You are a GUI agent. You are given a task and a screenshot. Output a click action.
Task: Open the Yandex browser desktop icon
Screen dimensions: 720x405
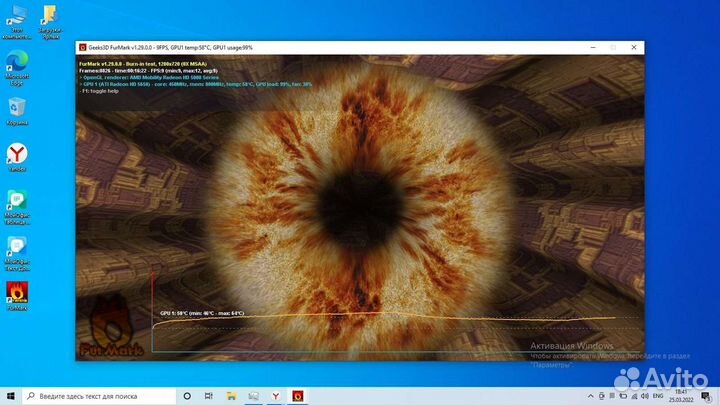pyautogui.click(x=17, y=153)
